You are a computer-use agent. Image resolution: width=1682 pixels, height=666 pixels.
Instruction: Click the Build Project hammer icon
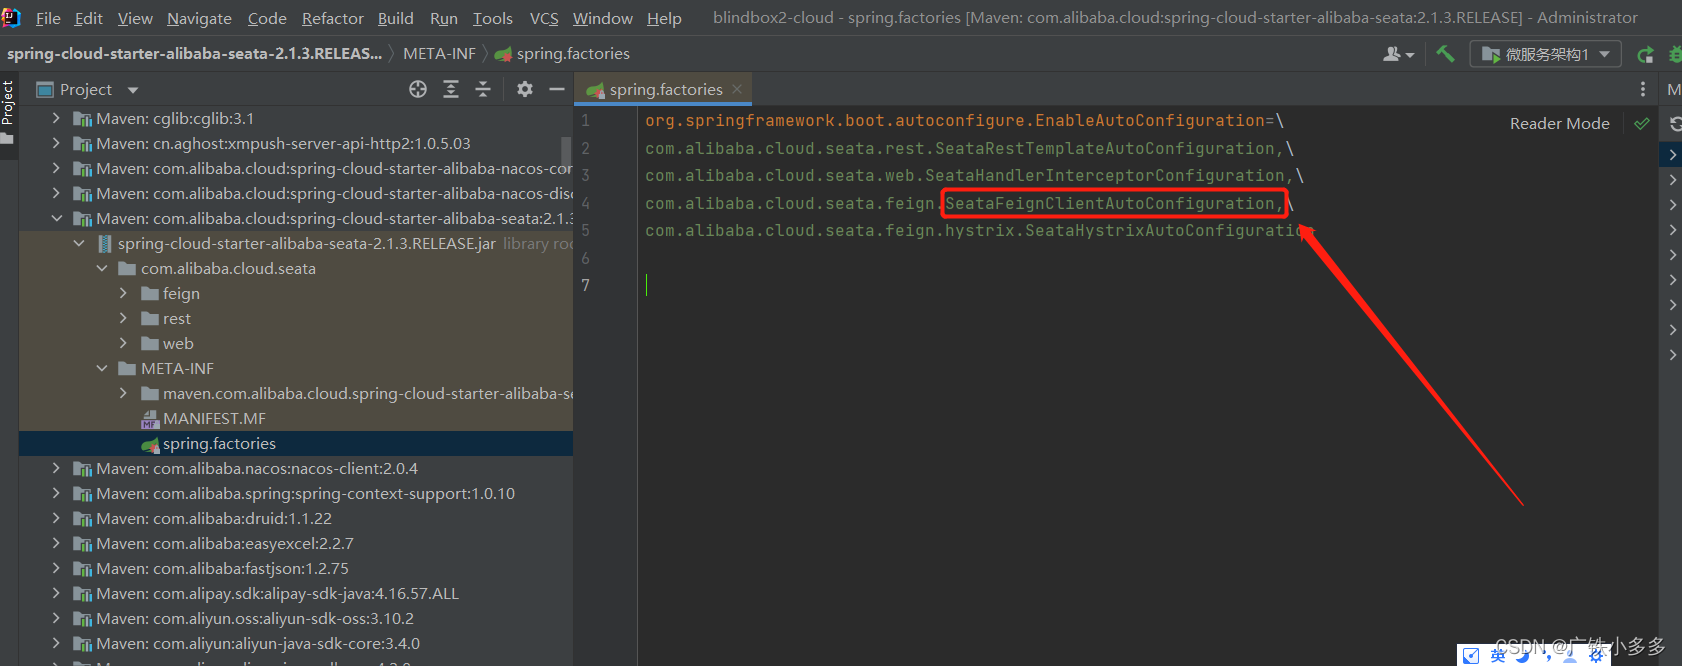click(1445, 54)
